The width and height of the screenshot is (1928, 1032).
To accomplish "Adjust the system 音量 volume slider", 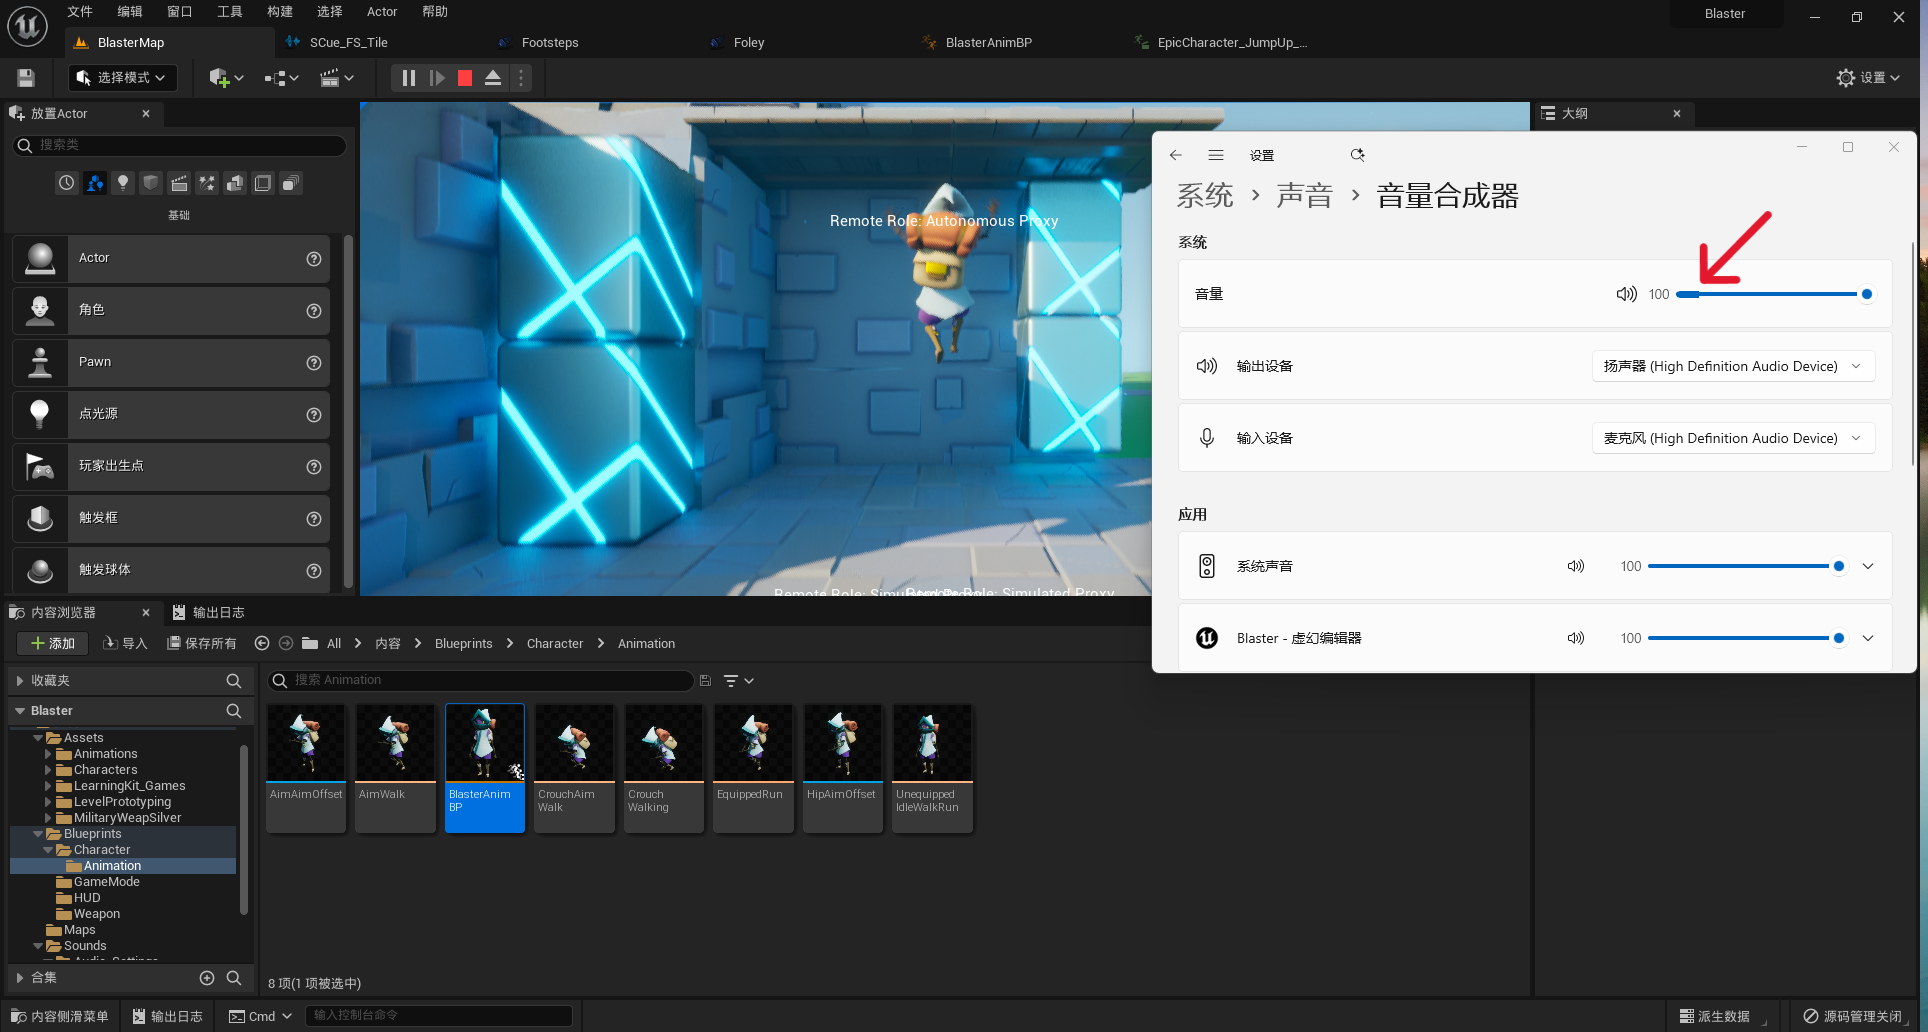I will pyautogui.click(x=1773, y=294).
